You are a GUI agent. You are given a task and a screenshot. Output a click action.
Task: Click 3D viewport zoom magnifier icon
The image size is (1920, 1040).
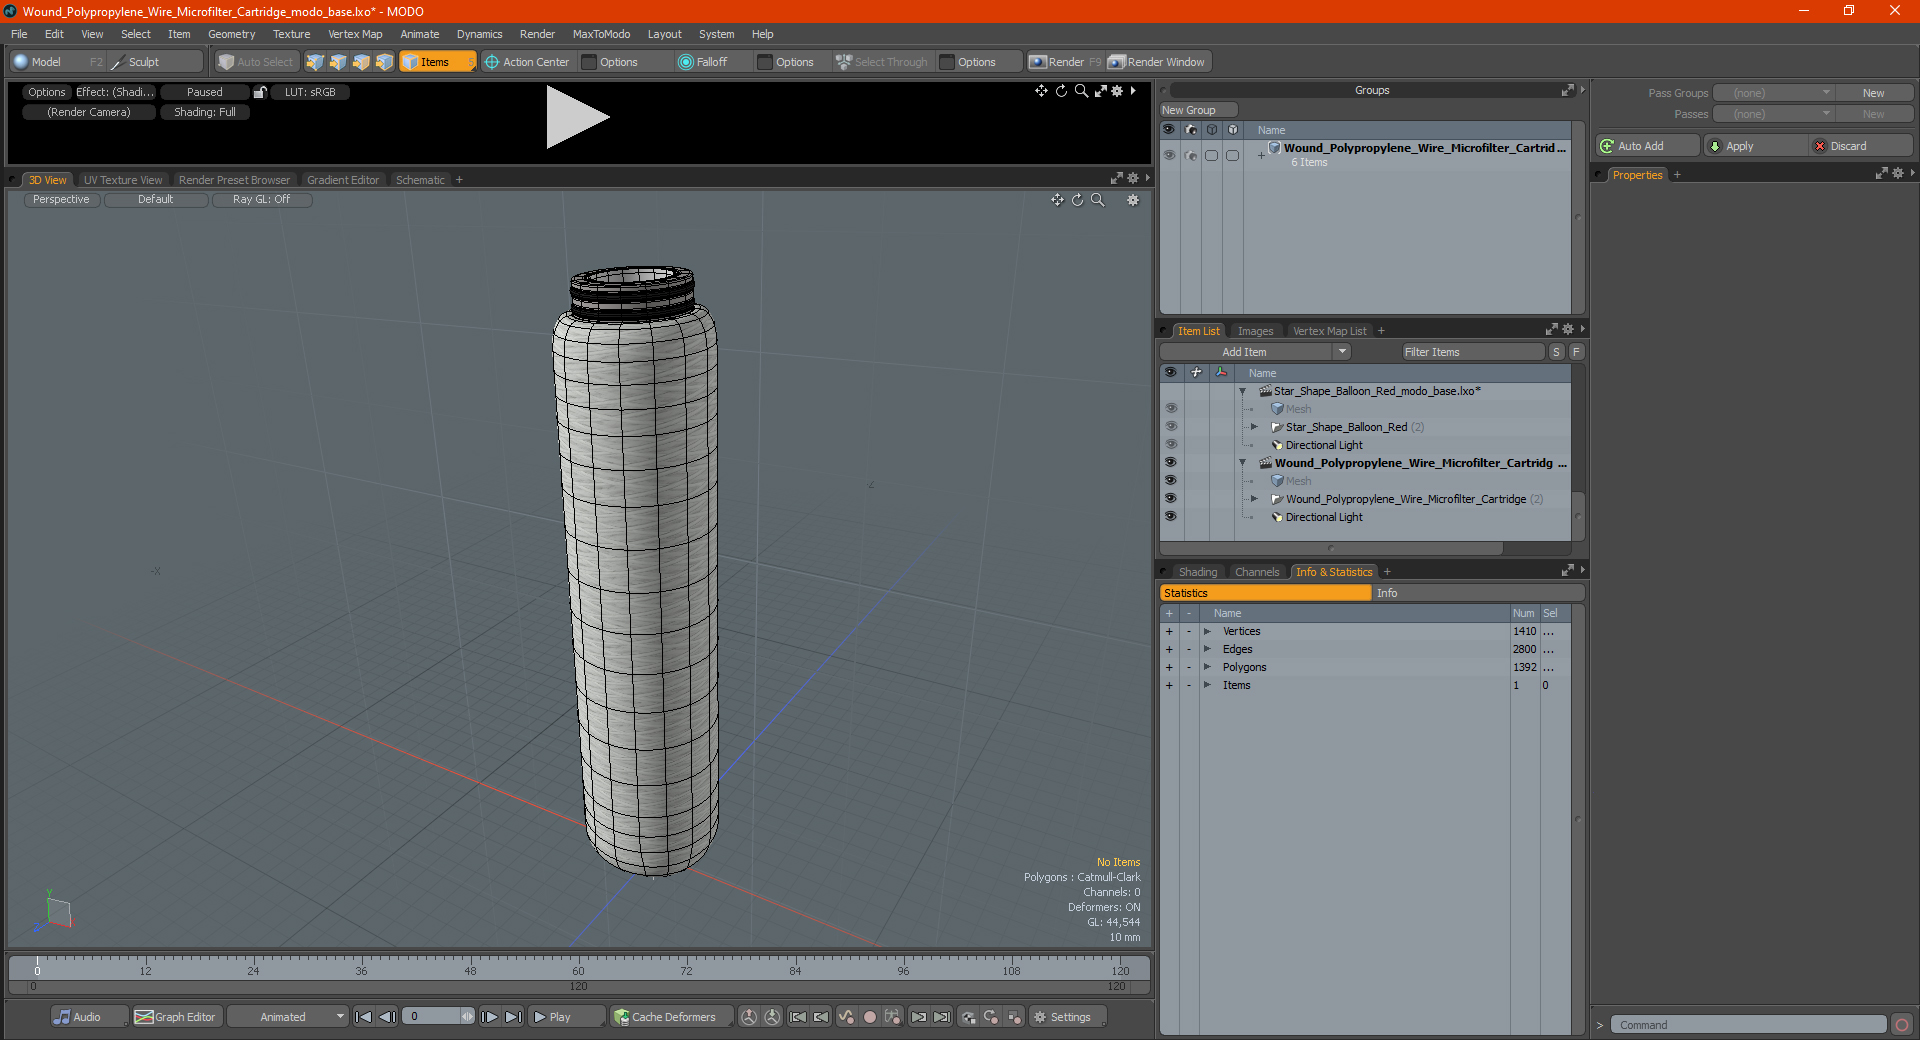[1098, 200]
